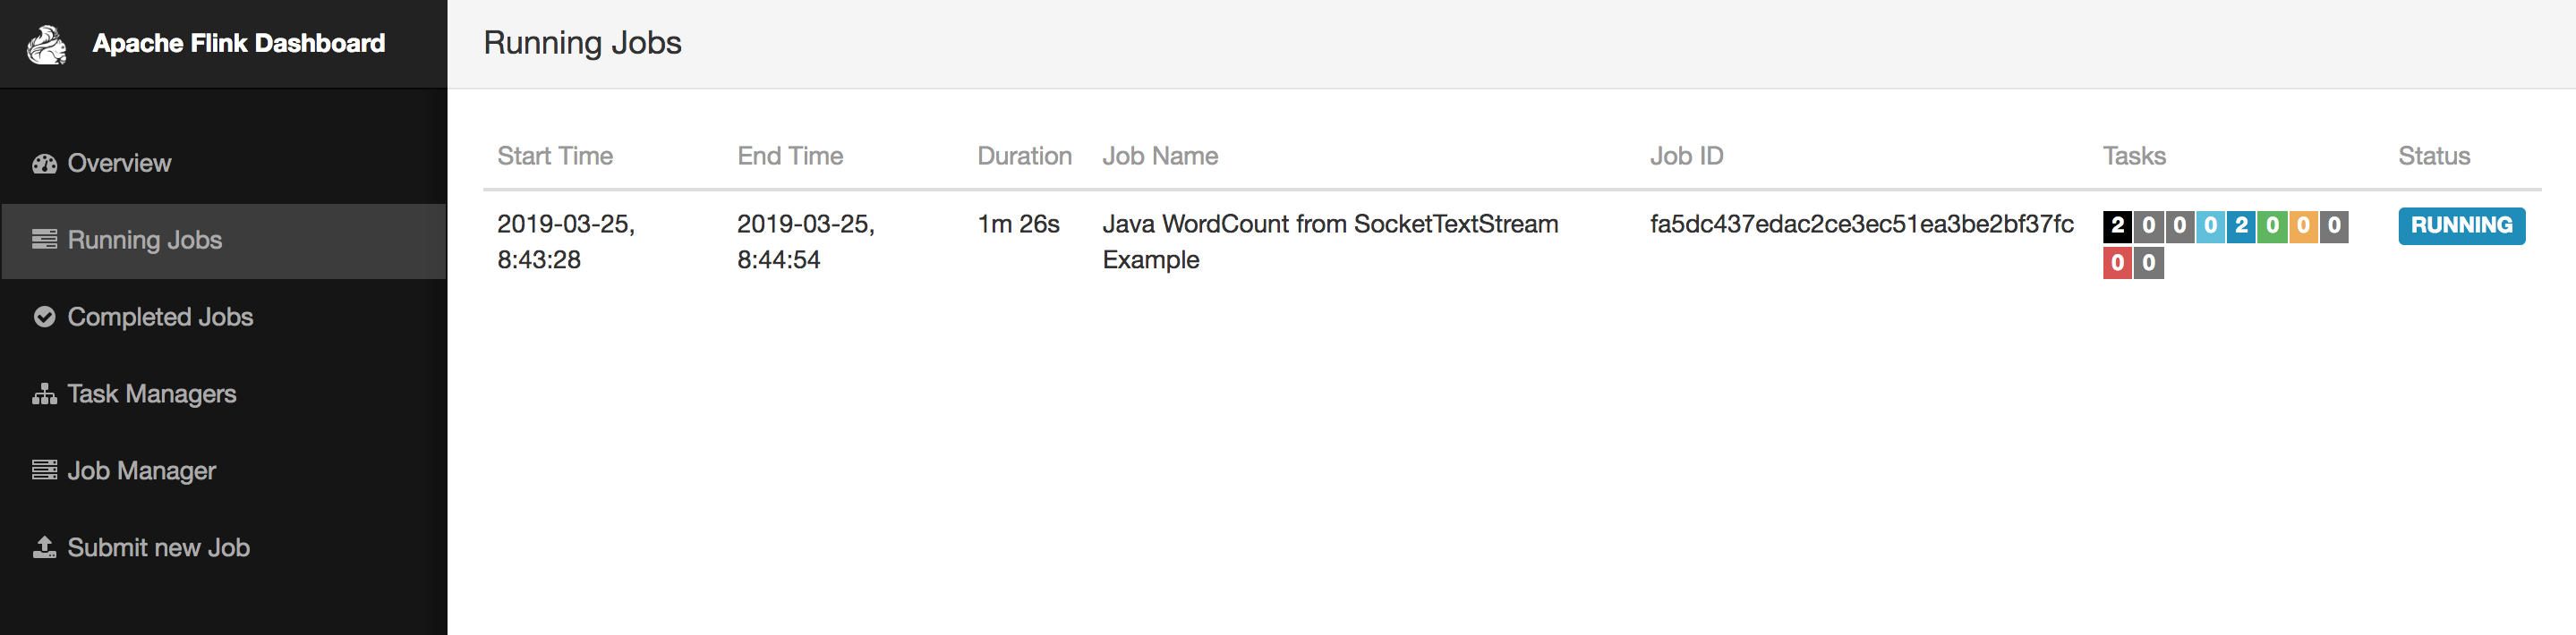
Task: Click job ID fa5dc437edac2ce3ec51ea3be2bf37fc
Action: click(1861, 225)
